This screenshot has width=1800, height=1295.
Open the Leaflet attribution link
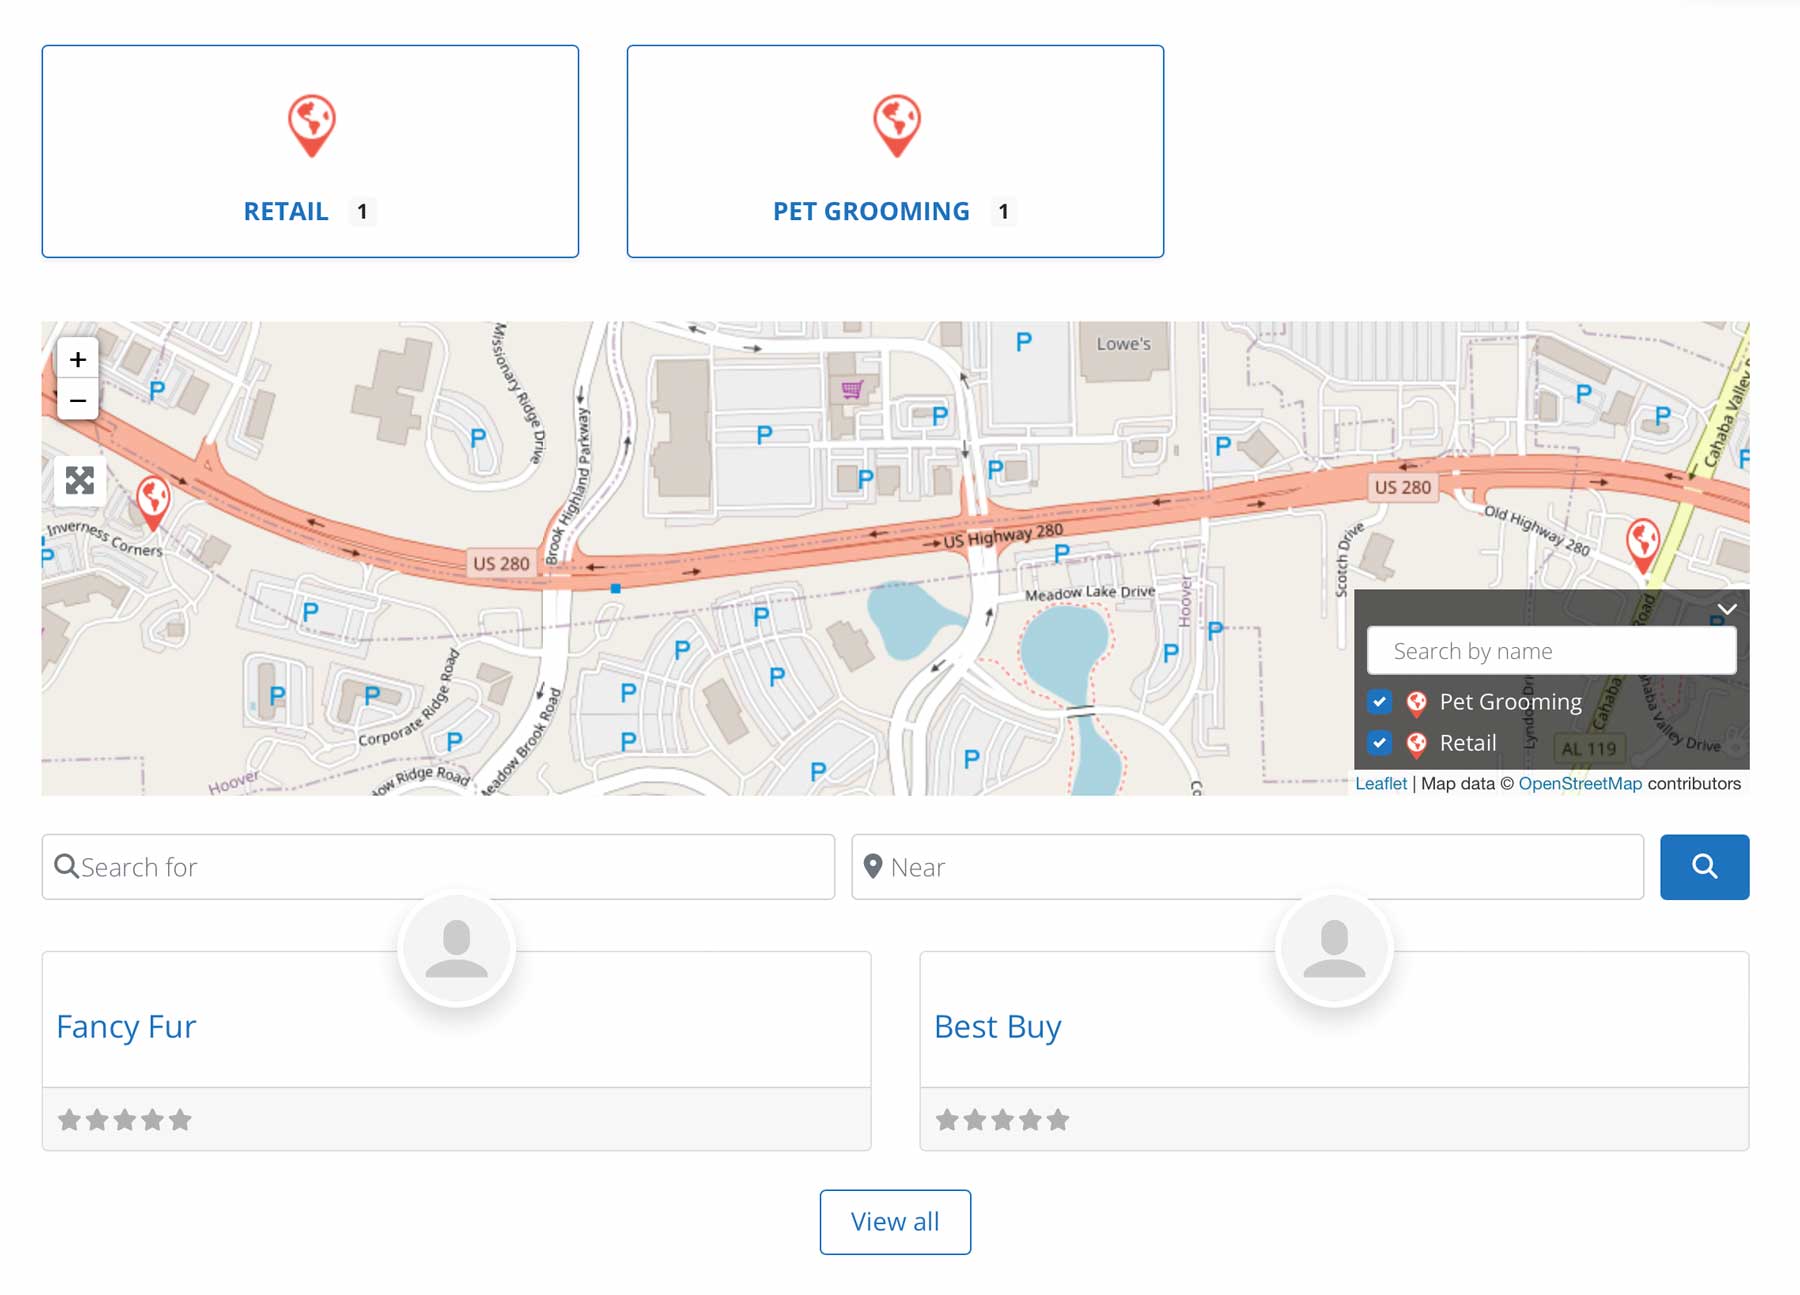coord(1382,784)
